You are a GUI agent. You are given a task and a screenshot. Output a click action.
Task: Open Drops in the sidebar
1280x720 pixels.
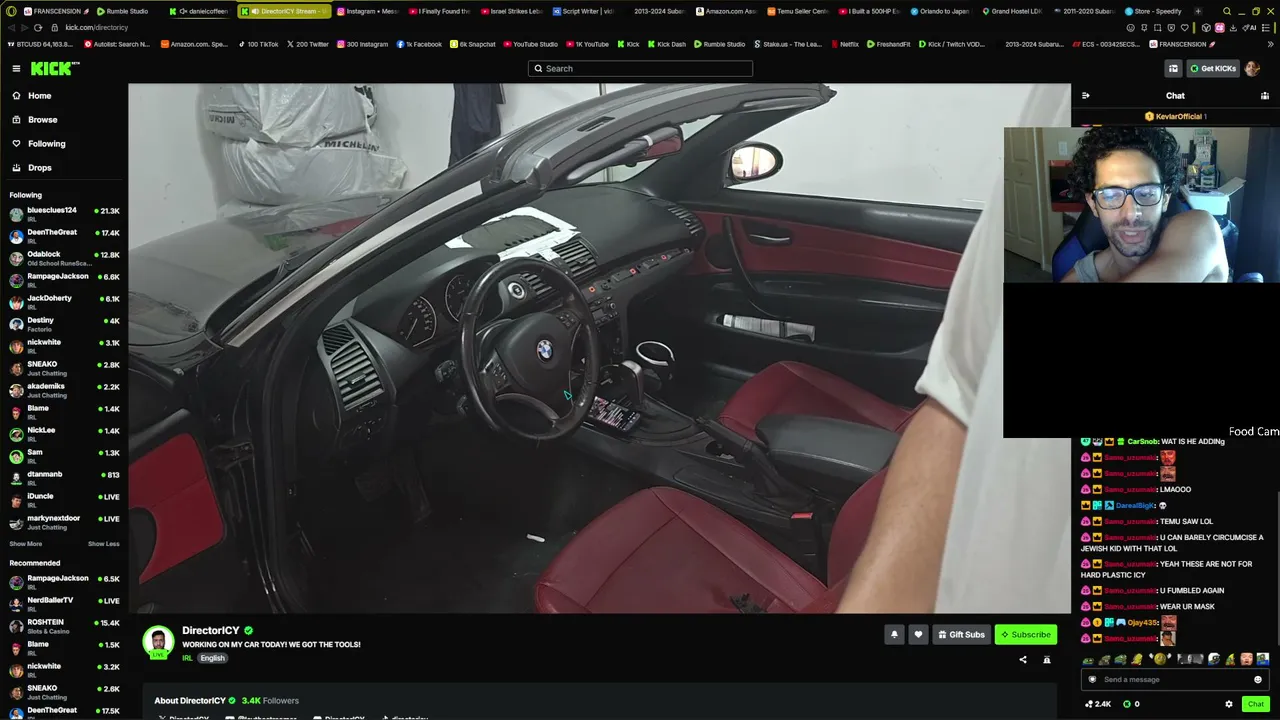[x=39, y=168]
